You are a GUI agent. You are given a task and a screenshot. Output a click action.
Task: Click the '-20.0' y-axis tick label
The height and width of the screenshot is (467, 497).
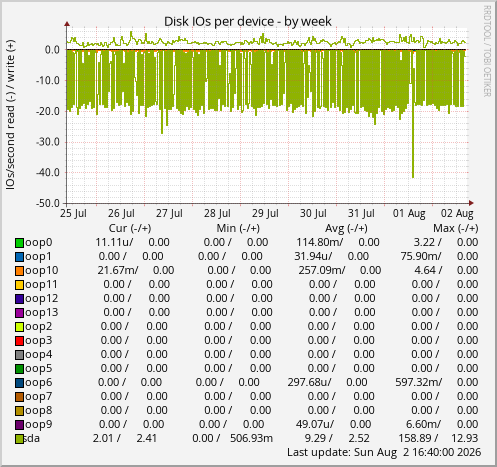[x=48, y=111]
